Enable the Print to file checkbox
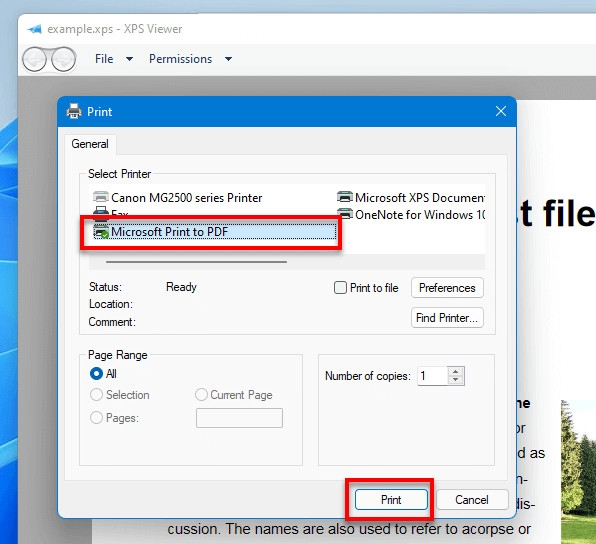Viewport: 596px width, 544px height. click(x=340, y=288)
